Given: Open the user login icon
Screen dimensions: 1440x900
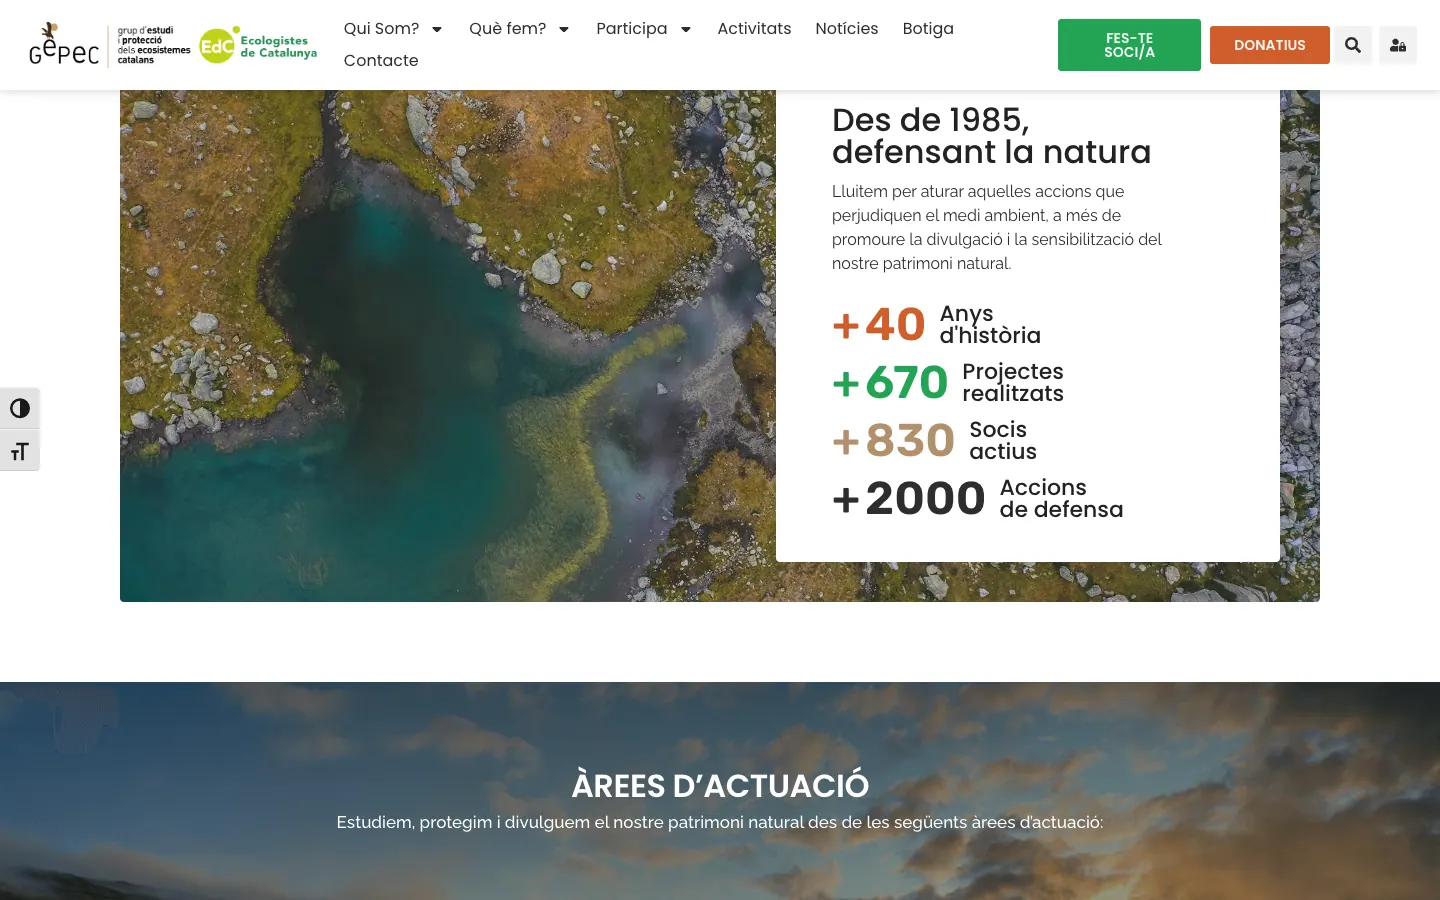Looking at the screenshot, I should (1398, 45).
